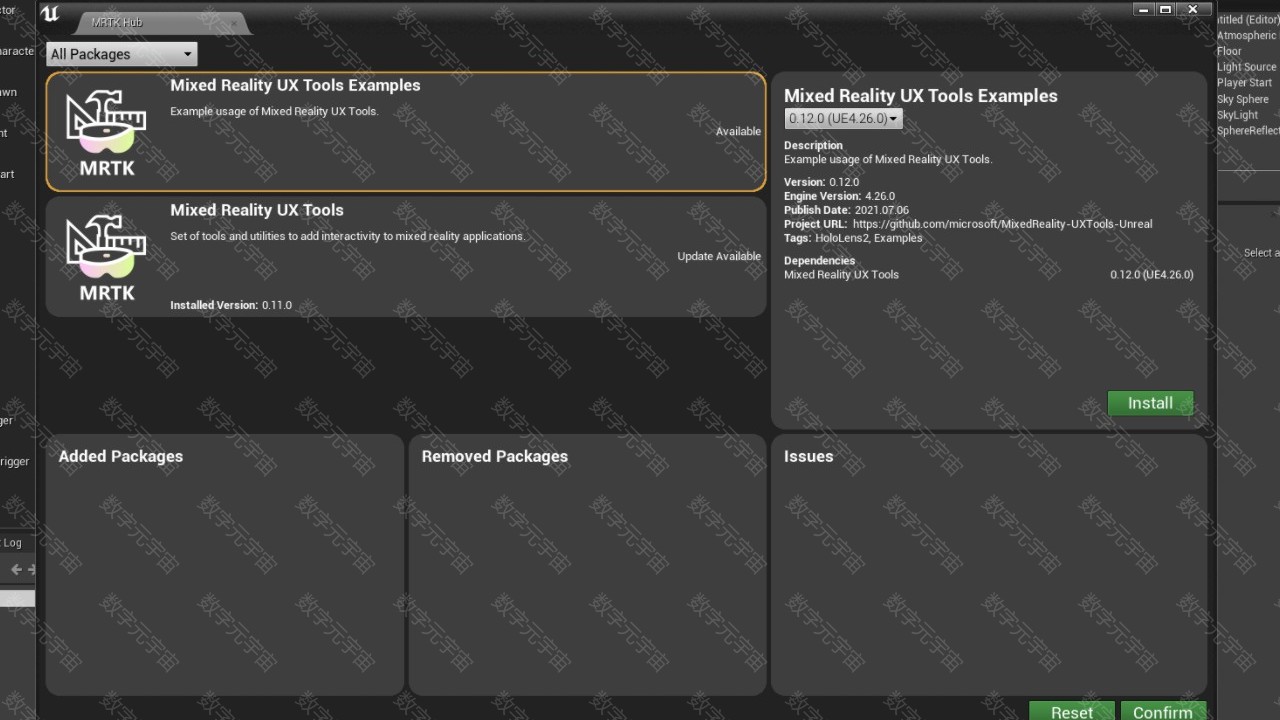Click the Removed Packages heading
The width and height of the screenshot is (1280, 720).
[x=495, y=456]
